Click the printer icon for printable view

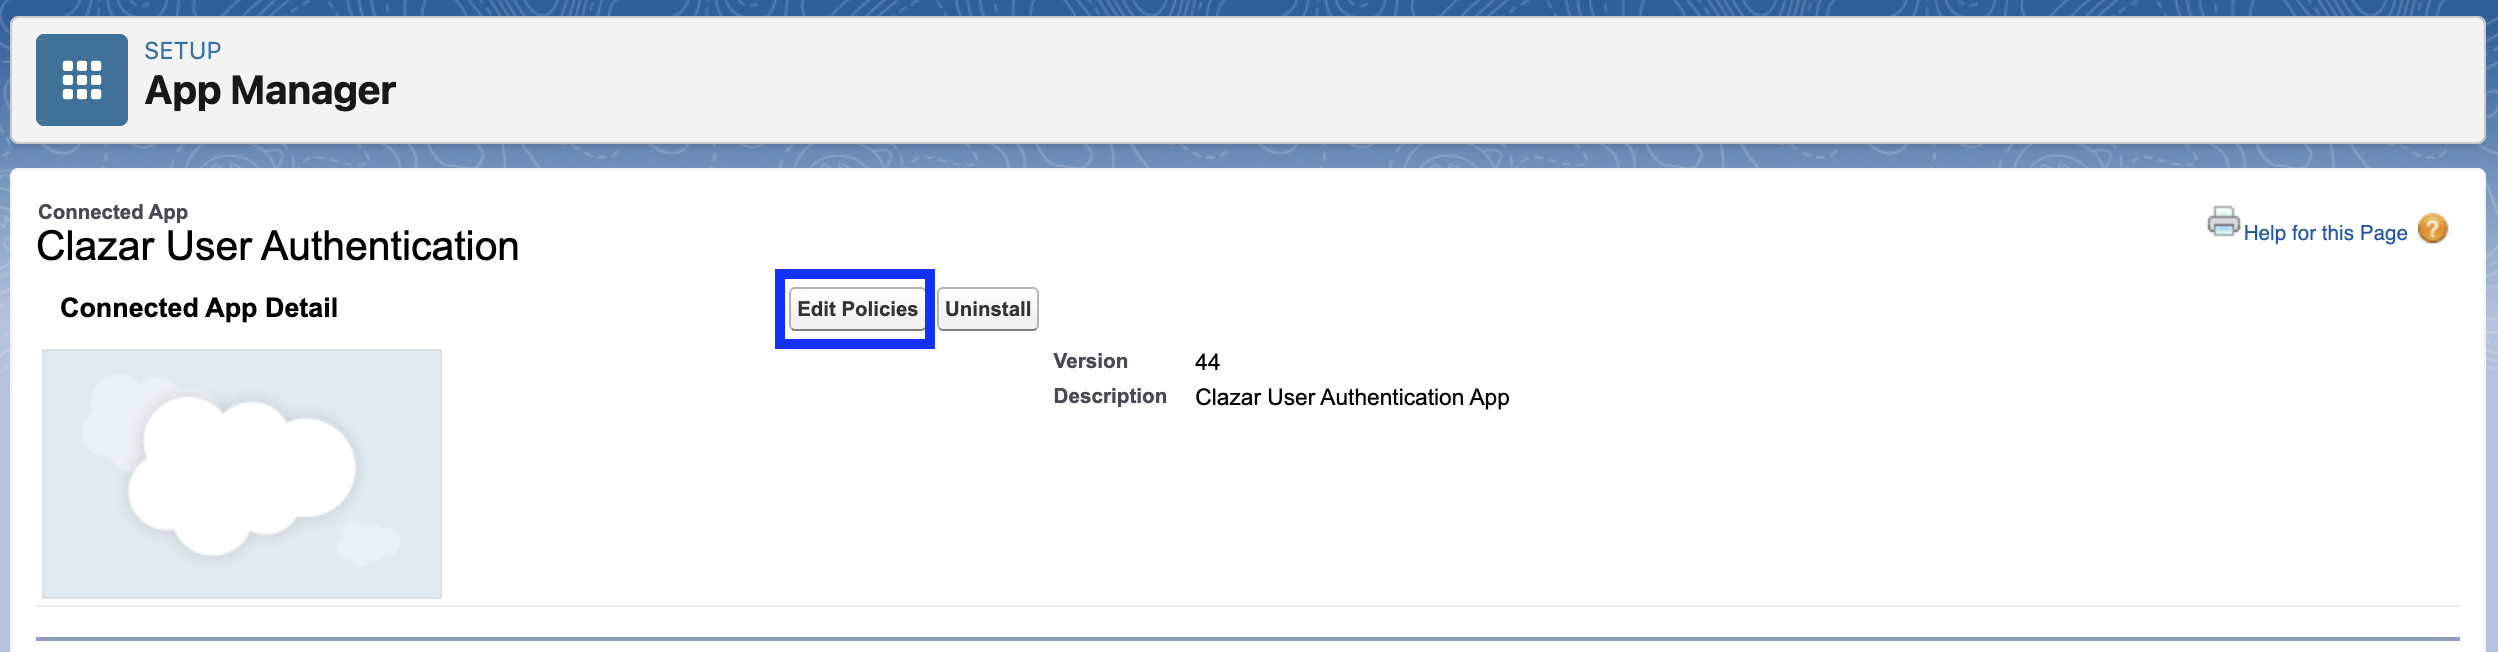[x=2223, y=222]
